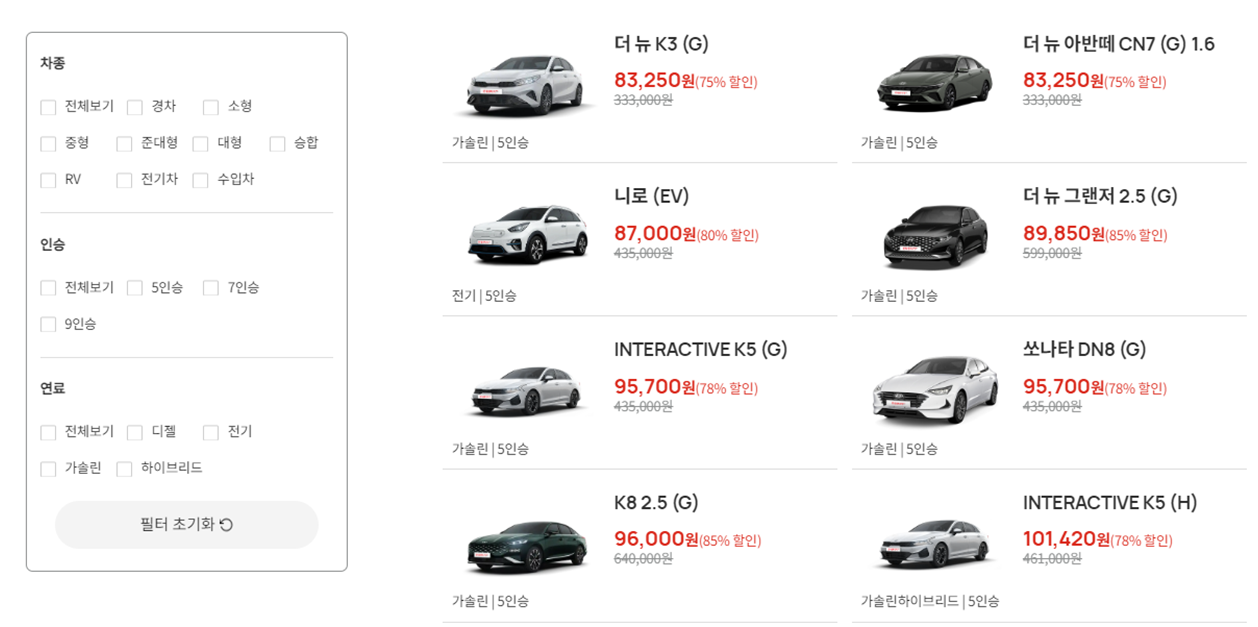Check the 소형 vehicle type filter
This screenshot has width=1258, height=627.
pyautogui.click(x=210, y=106)
